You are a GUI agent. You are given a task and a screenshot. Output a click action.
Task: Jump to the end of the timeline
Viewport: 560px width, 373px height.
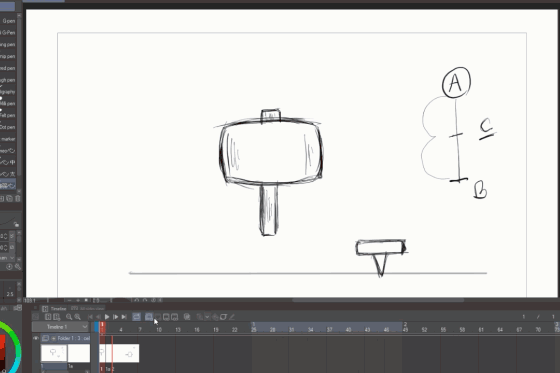[124, 317]
